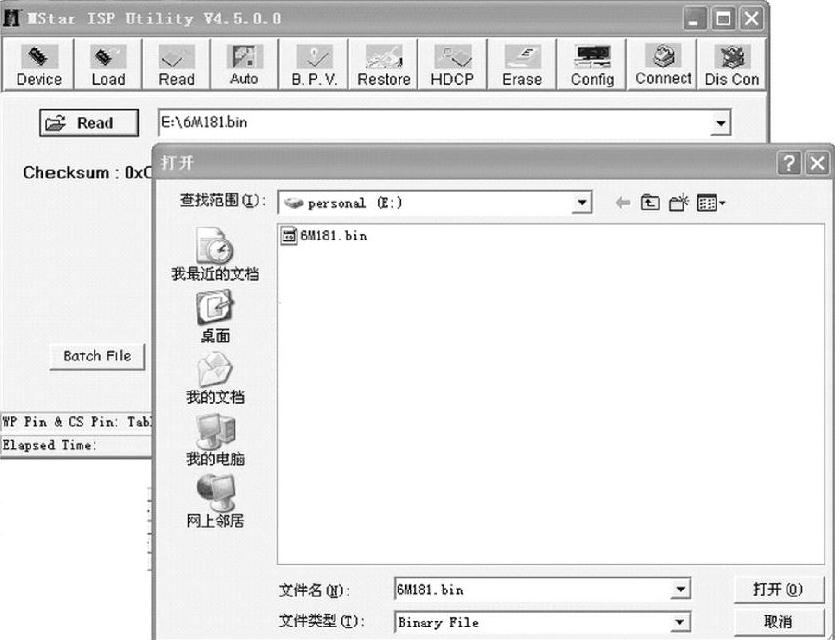Go up one folder level
Screen dimensions: 835x640
point(650,203)
